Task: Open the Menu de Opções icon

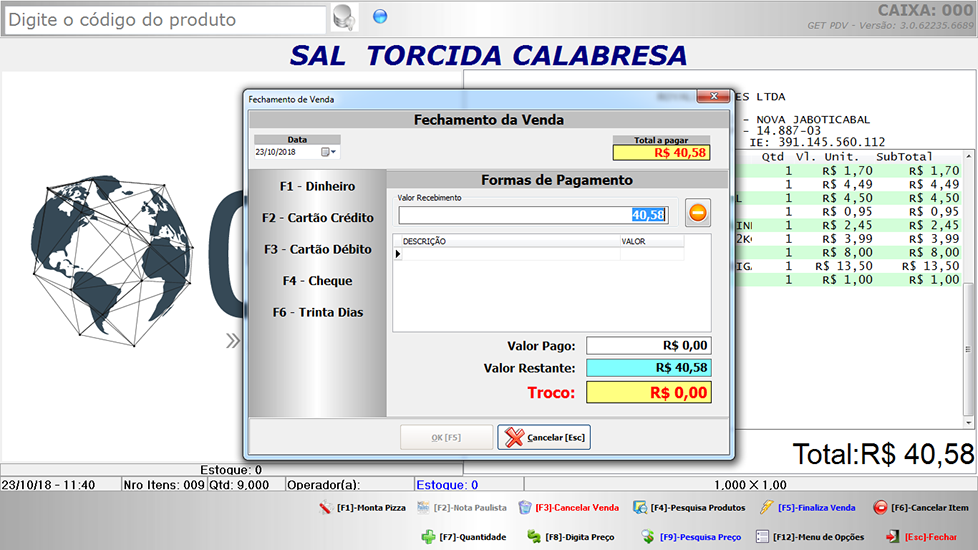Action: (x=764, y=537)
